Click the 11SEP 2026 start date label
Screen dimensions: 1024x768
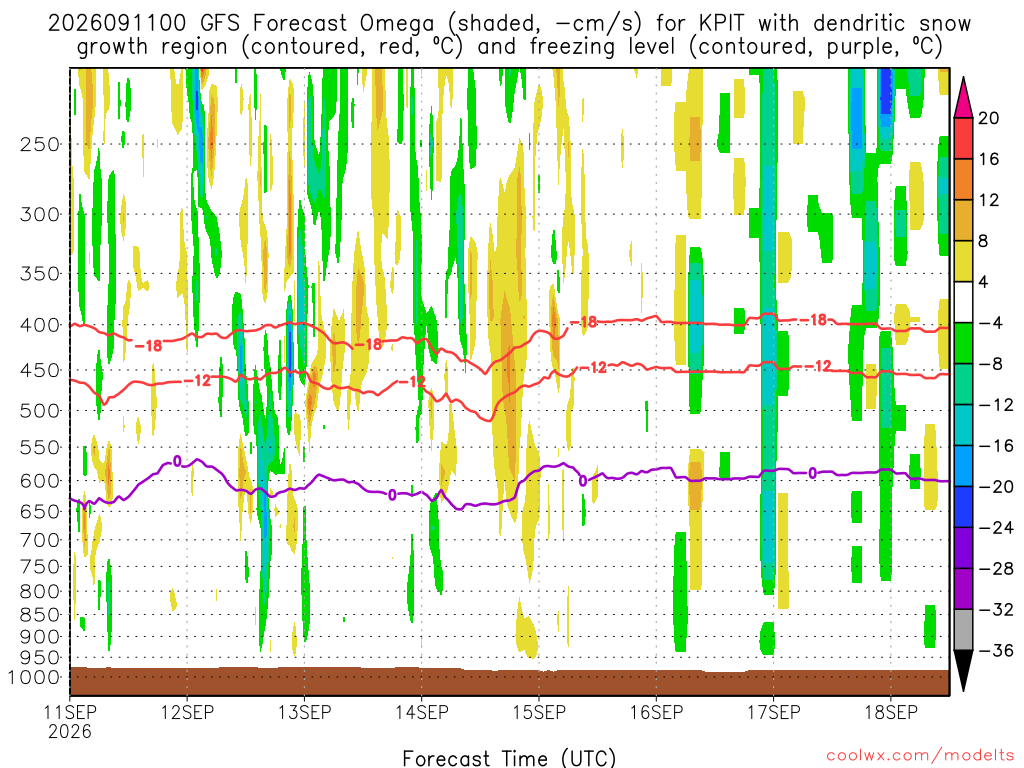pos(70,722)
